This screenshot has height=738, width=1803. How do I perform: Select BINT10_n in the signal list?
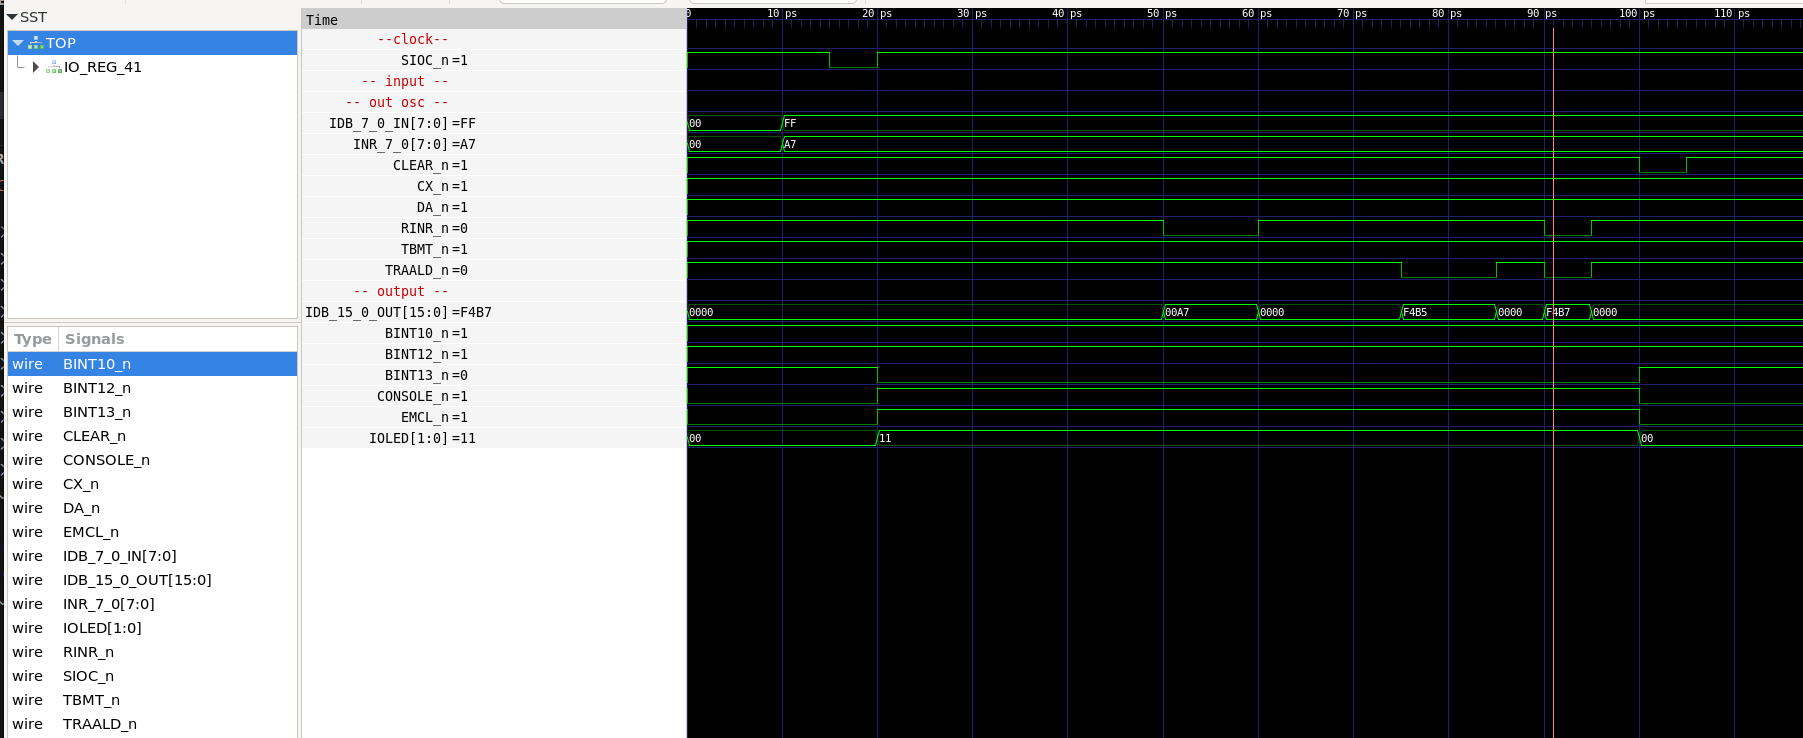pos(152,364)
